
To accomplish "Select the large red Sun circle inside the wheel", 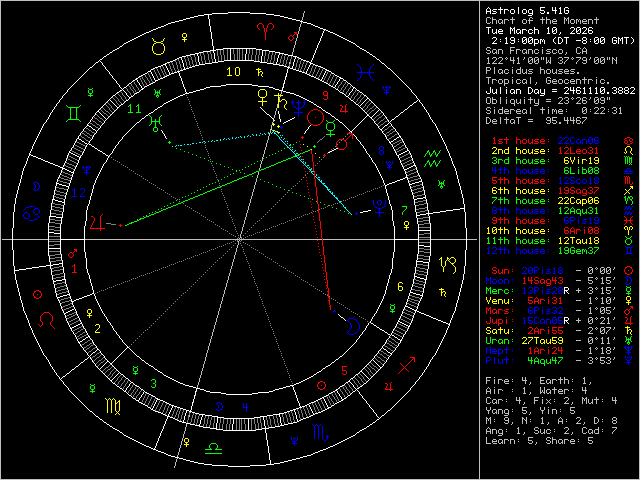I will [x=315, y=118].
